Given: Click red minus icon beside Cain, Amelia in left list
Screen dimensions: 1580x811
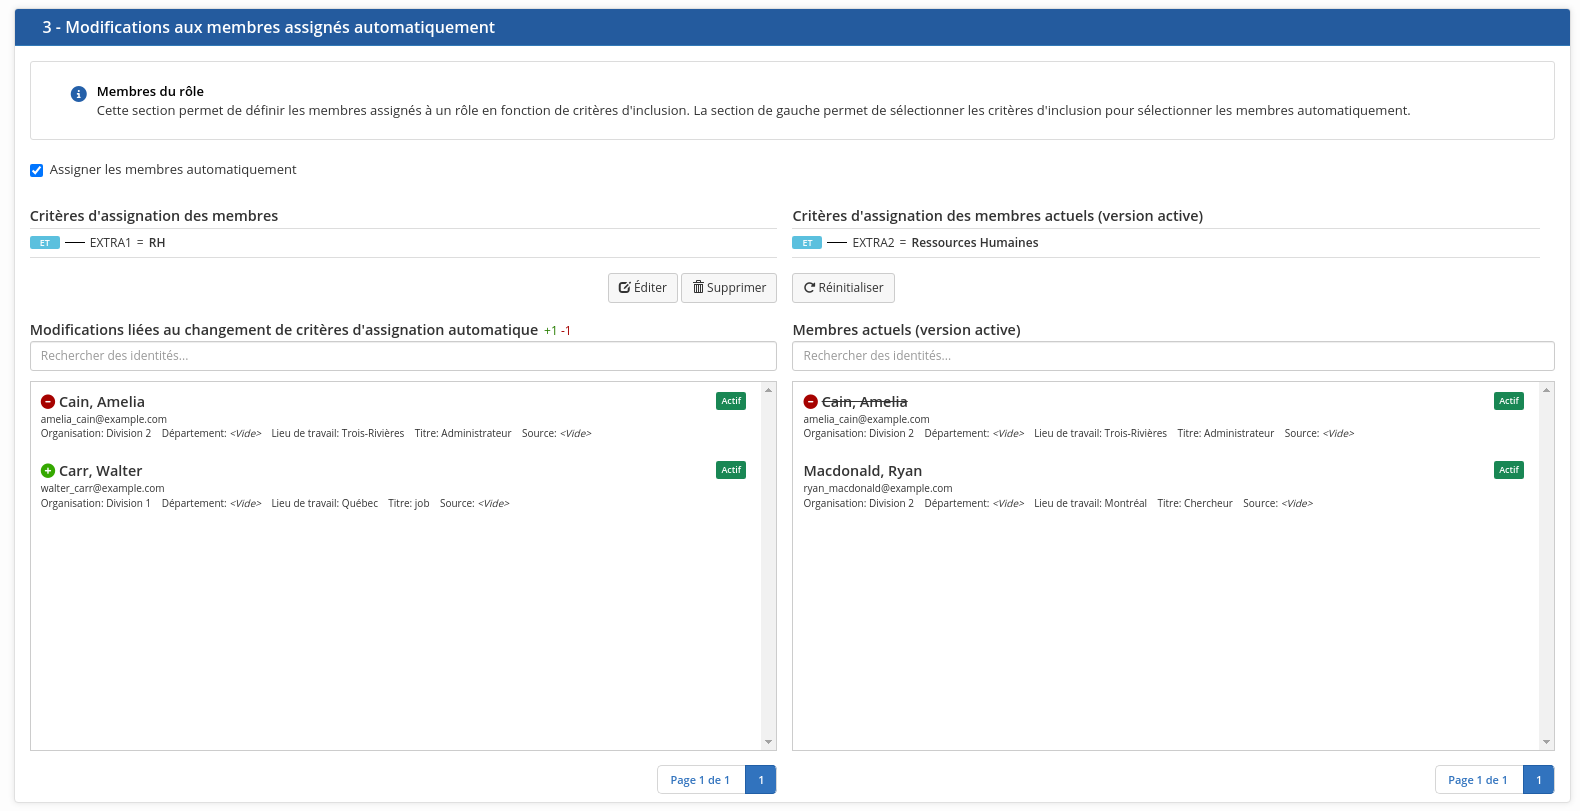Looking at the screenshot, I should [x=48, y=402].
